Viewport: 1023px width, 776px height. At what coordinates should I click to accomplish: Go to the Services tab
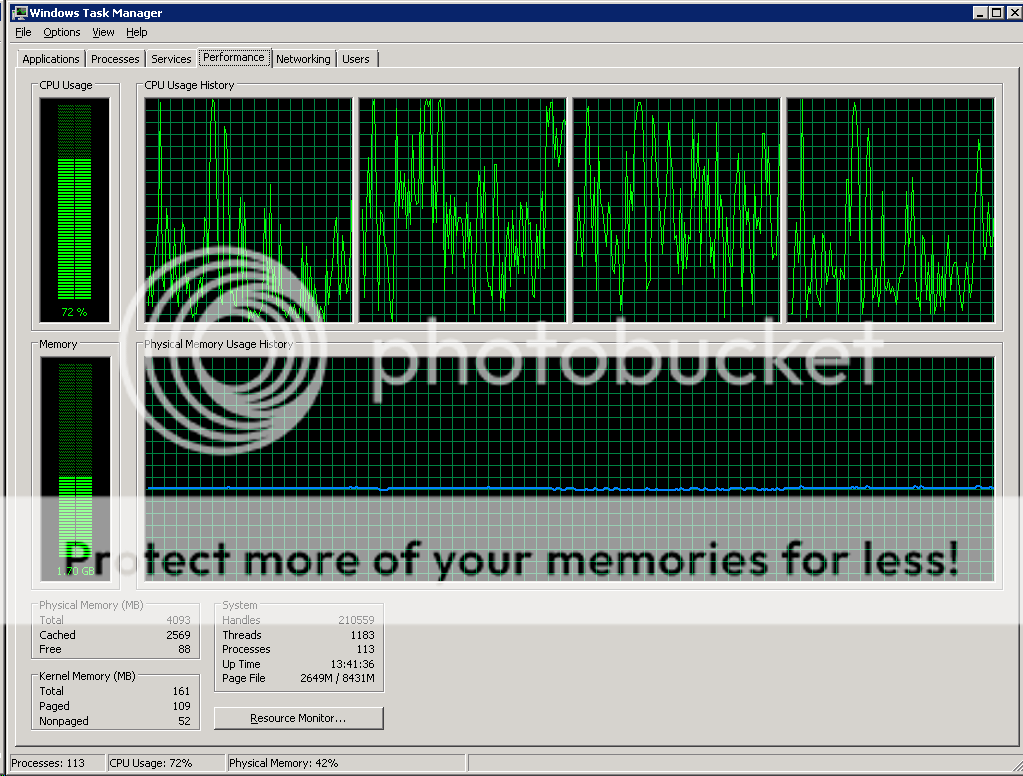coord(171,59)
